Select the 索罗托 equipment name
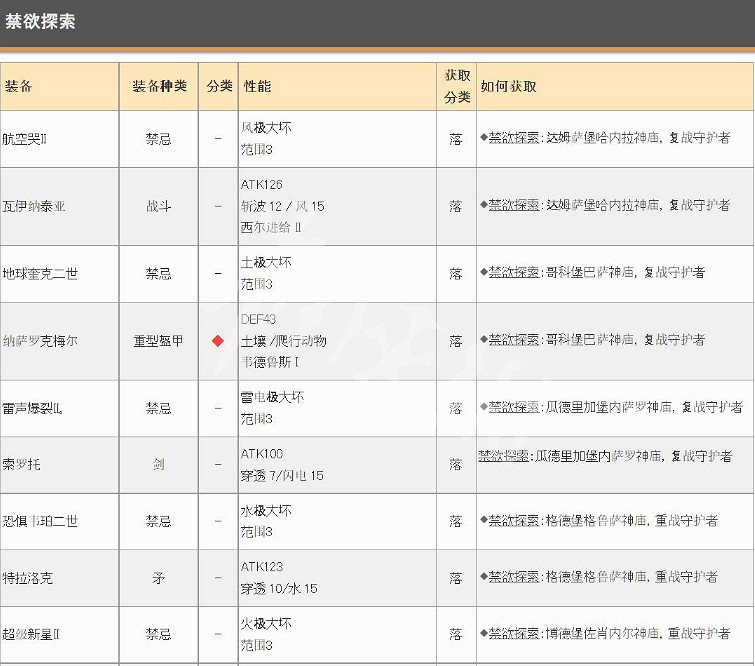The width and height of the screenshot is (755, 666). pyautogui.click(x=21, y=465)
